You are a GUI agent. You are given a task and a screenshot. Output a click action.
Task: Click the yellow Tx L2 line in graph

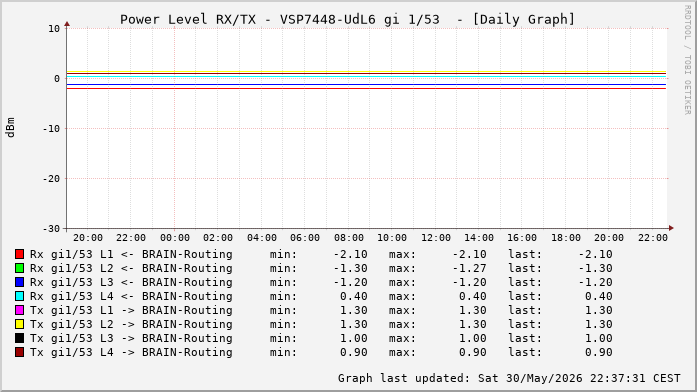pos(366,72)
